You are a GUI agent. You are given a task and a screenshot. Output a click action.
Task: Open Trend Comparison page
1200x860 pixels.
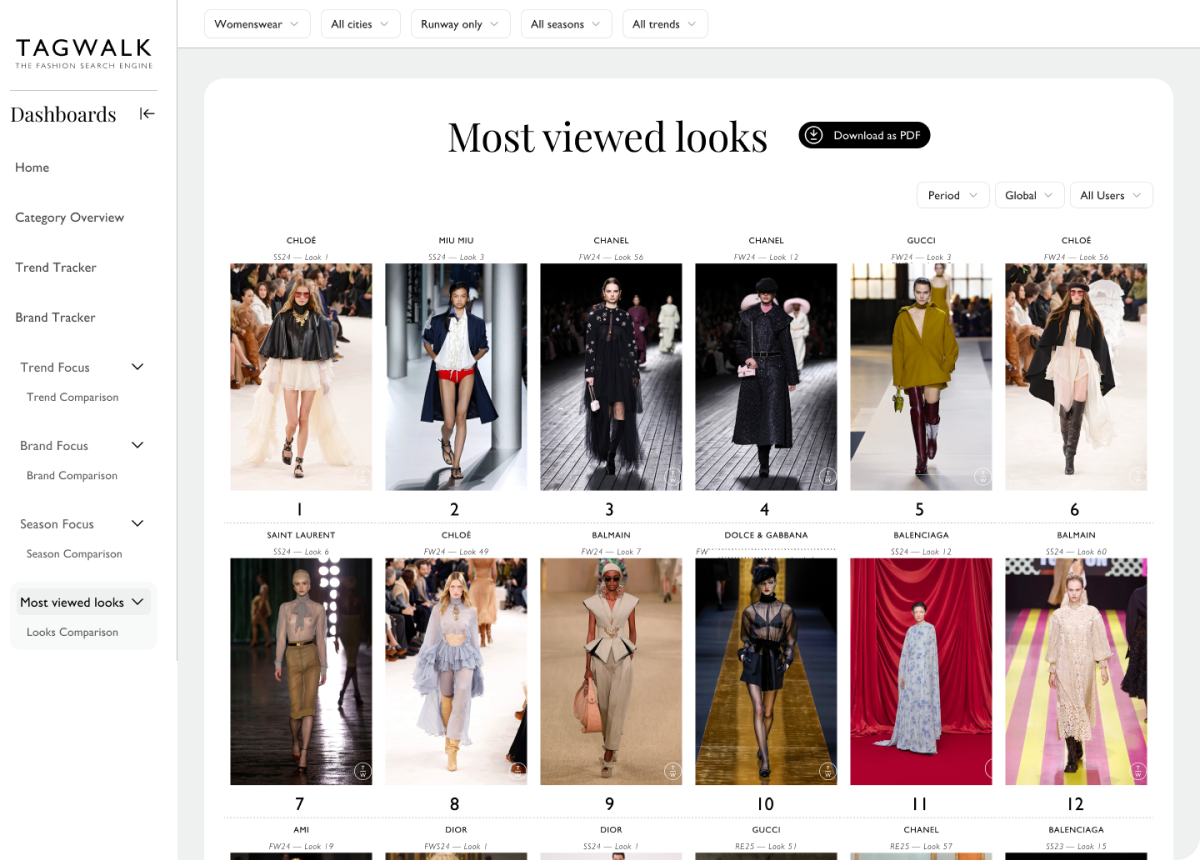(73, 397)
